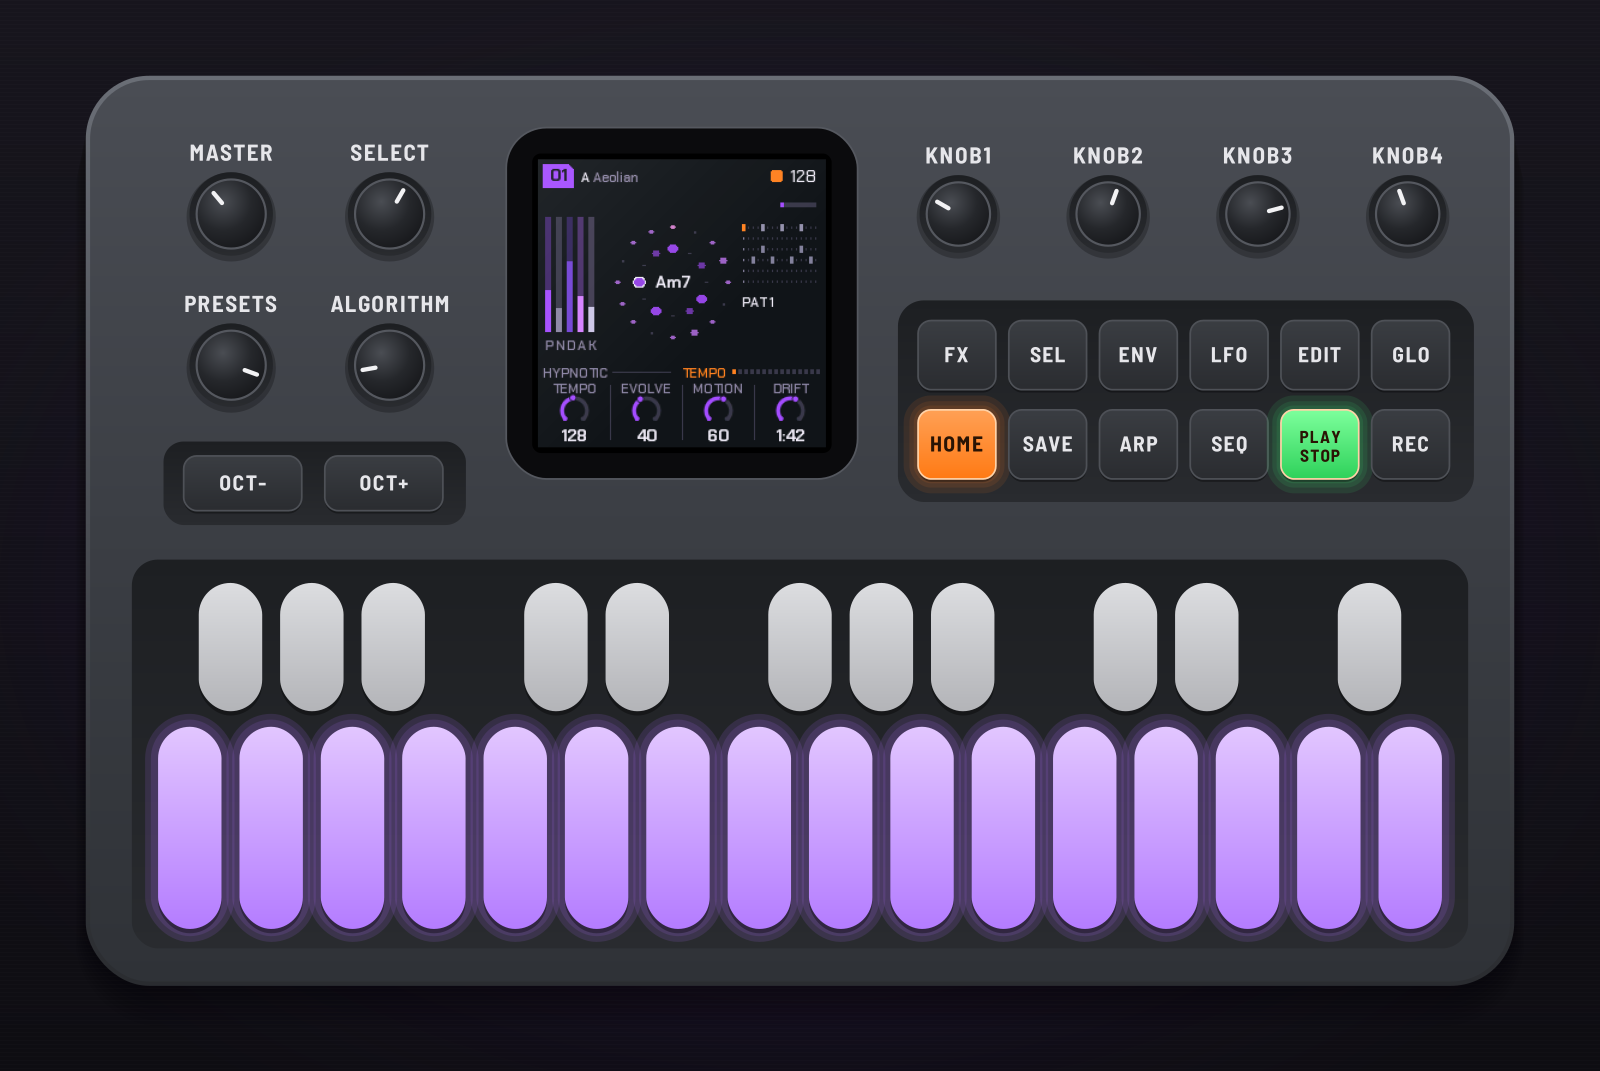Open the GLO global settings button
Screen dimensions: 1600x1071
(x=1411, y=355)
